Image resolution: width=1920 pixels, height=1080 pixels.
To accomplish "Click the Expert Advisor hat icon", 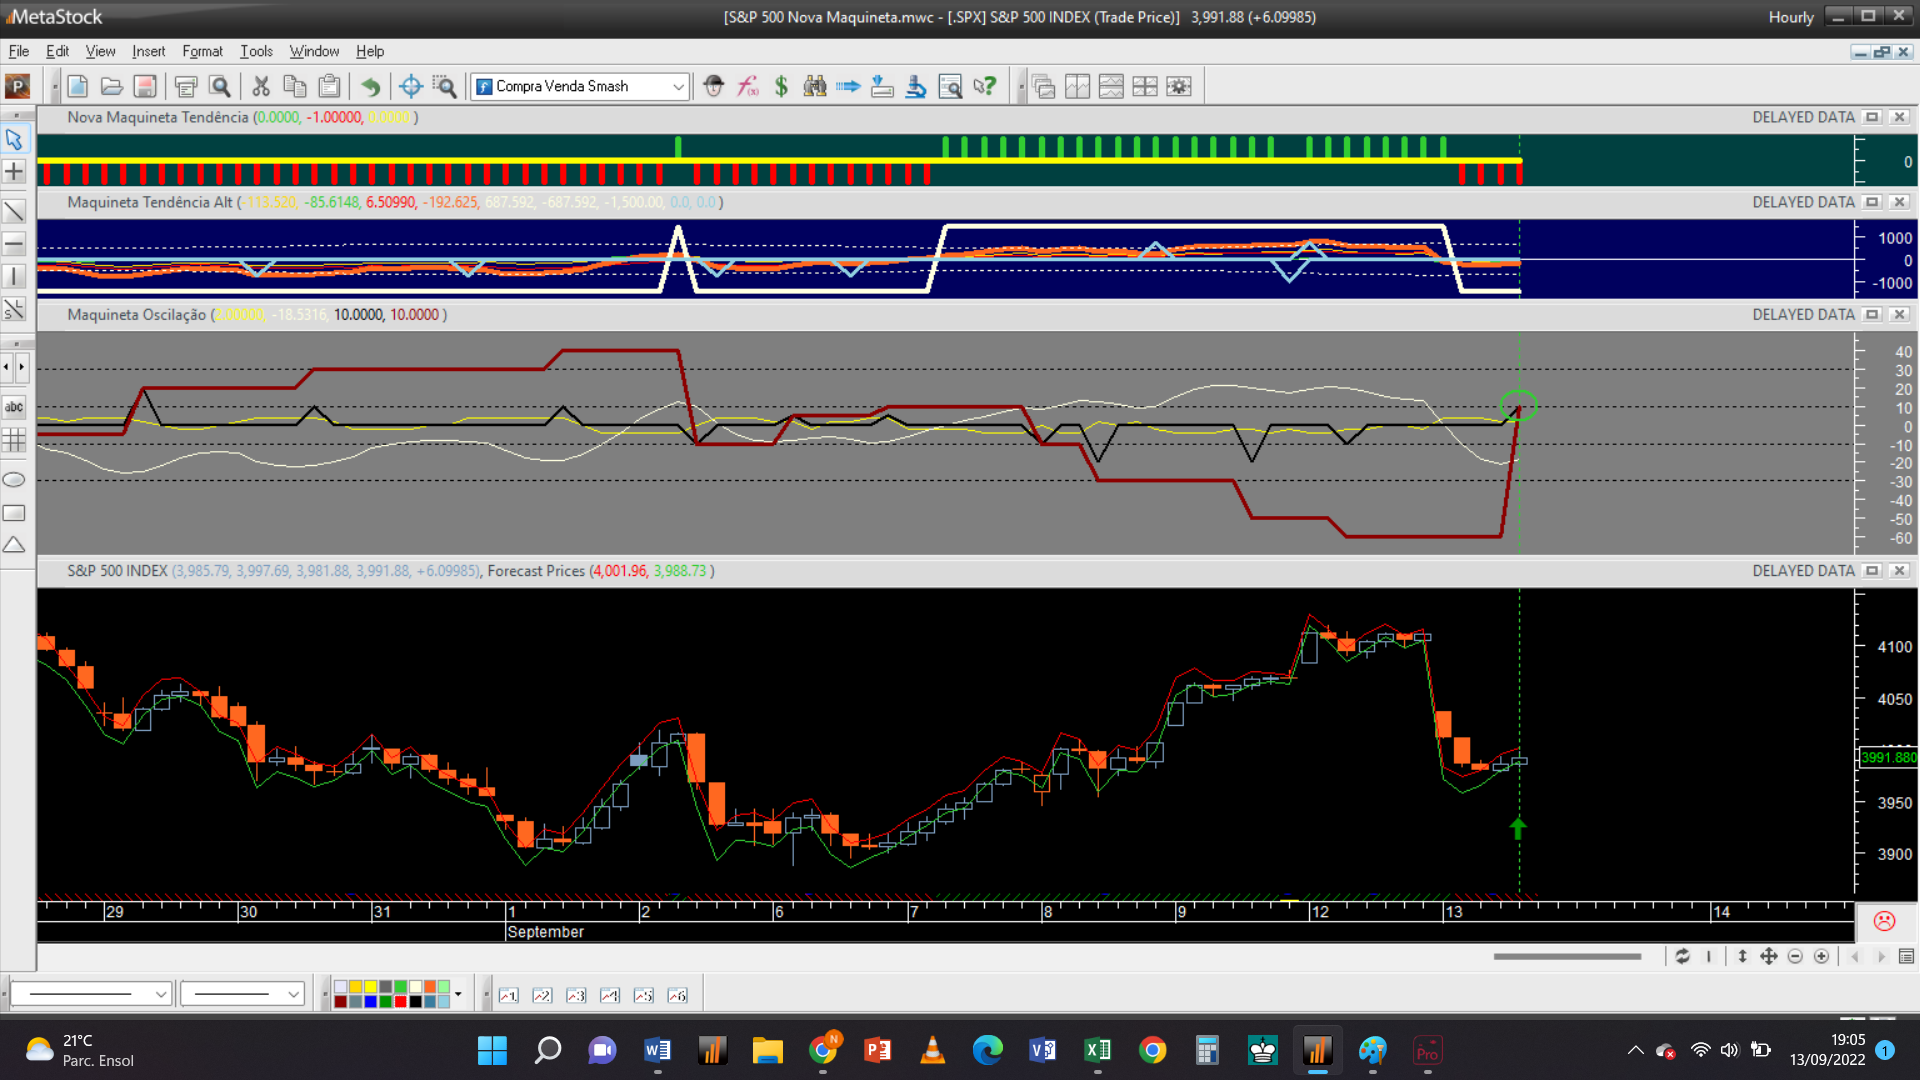I will coord(713,86).
